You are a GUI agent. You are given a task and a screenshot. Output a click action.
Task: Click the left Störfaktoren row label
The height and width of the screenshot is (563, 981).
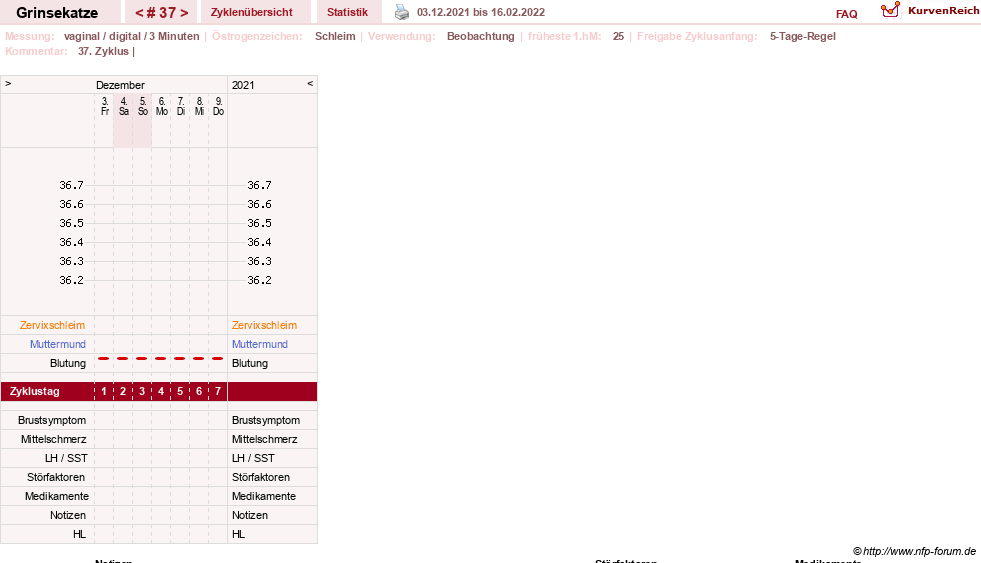point(56,477)
